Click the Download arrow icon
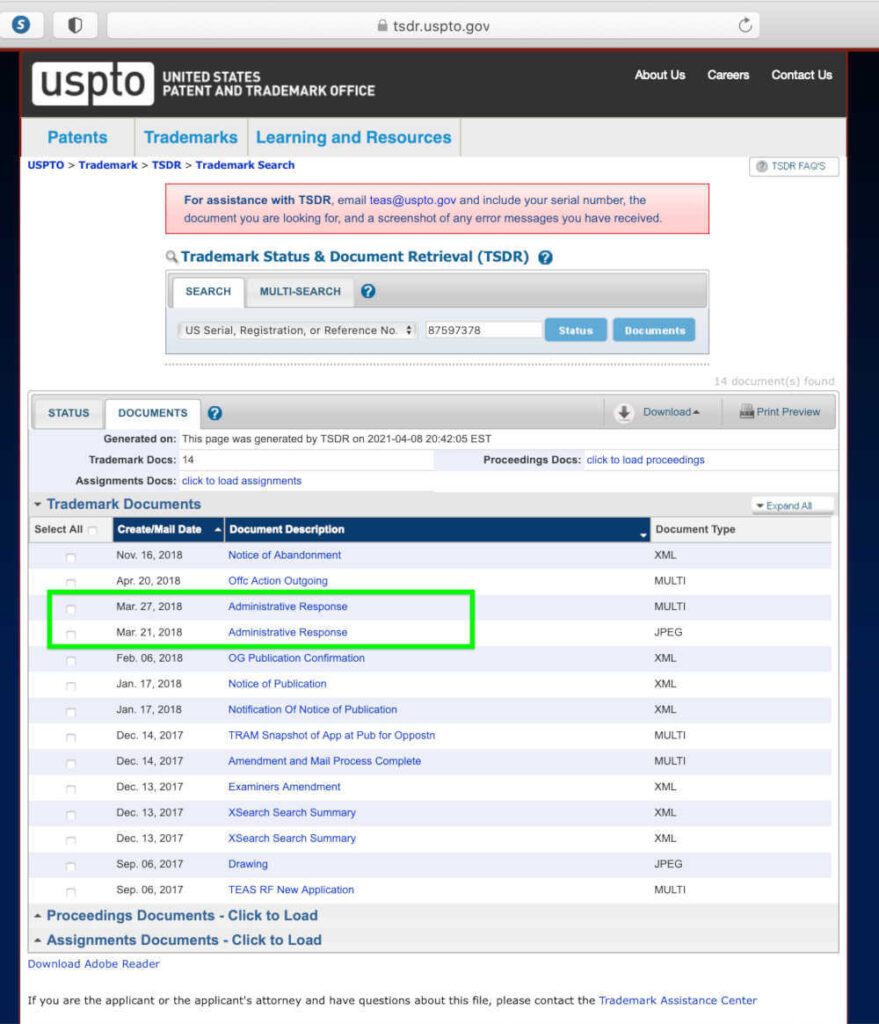The image size is (879, 1024). click(624, 412)
